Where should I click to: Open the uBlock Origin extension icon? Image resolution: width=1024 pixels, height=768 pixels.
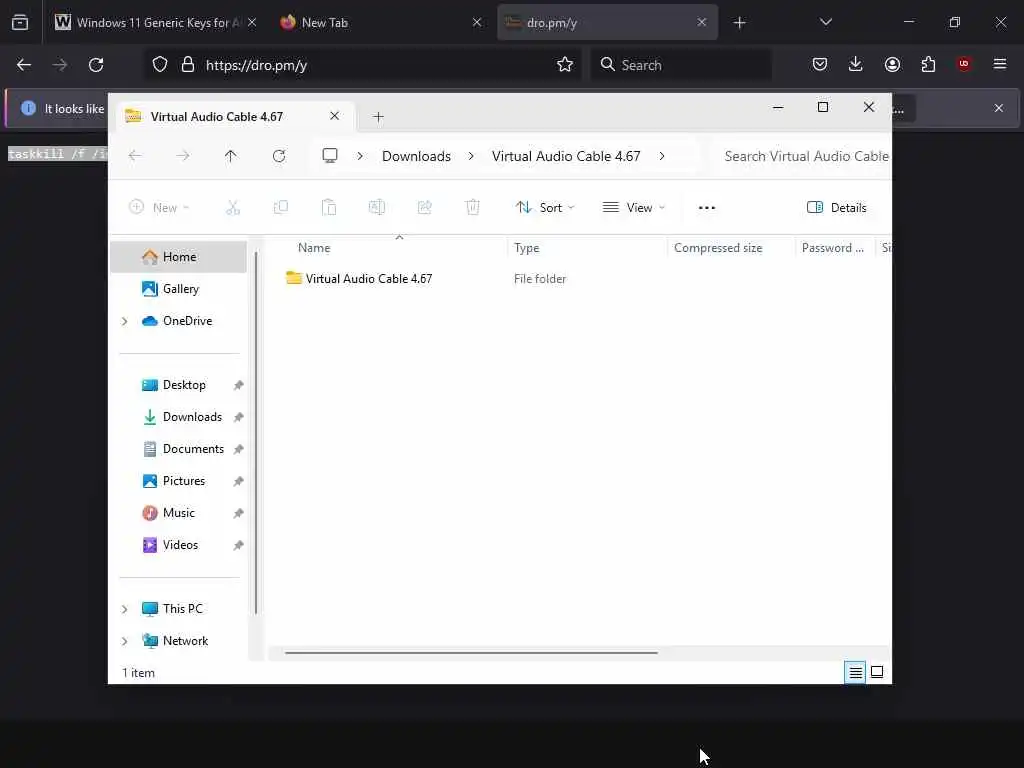pyautogui.click(x=964, y=64)
